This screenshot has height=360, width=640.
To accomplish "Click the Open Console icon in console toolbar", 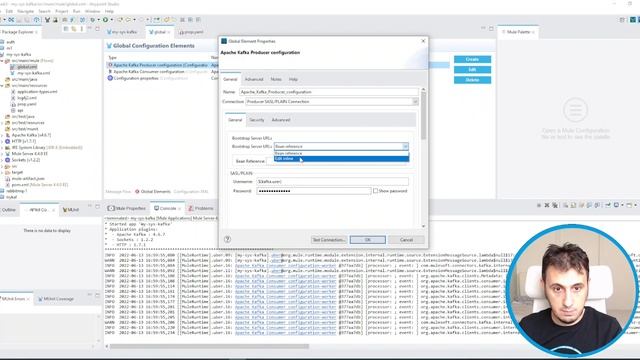I will point(629,205).
